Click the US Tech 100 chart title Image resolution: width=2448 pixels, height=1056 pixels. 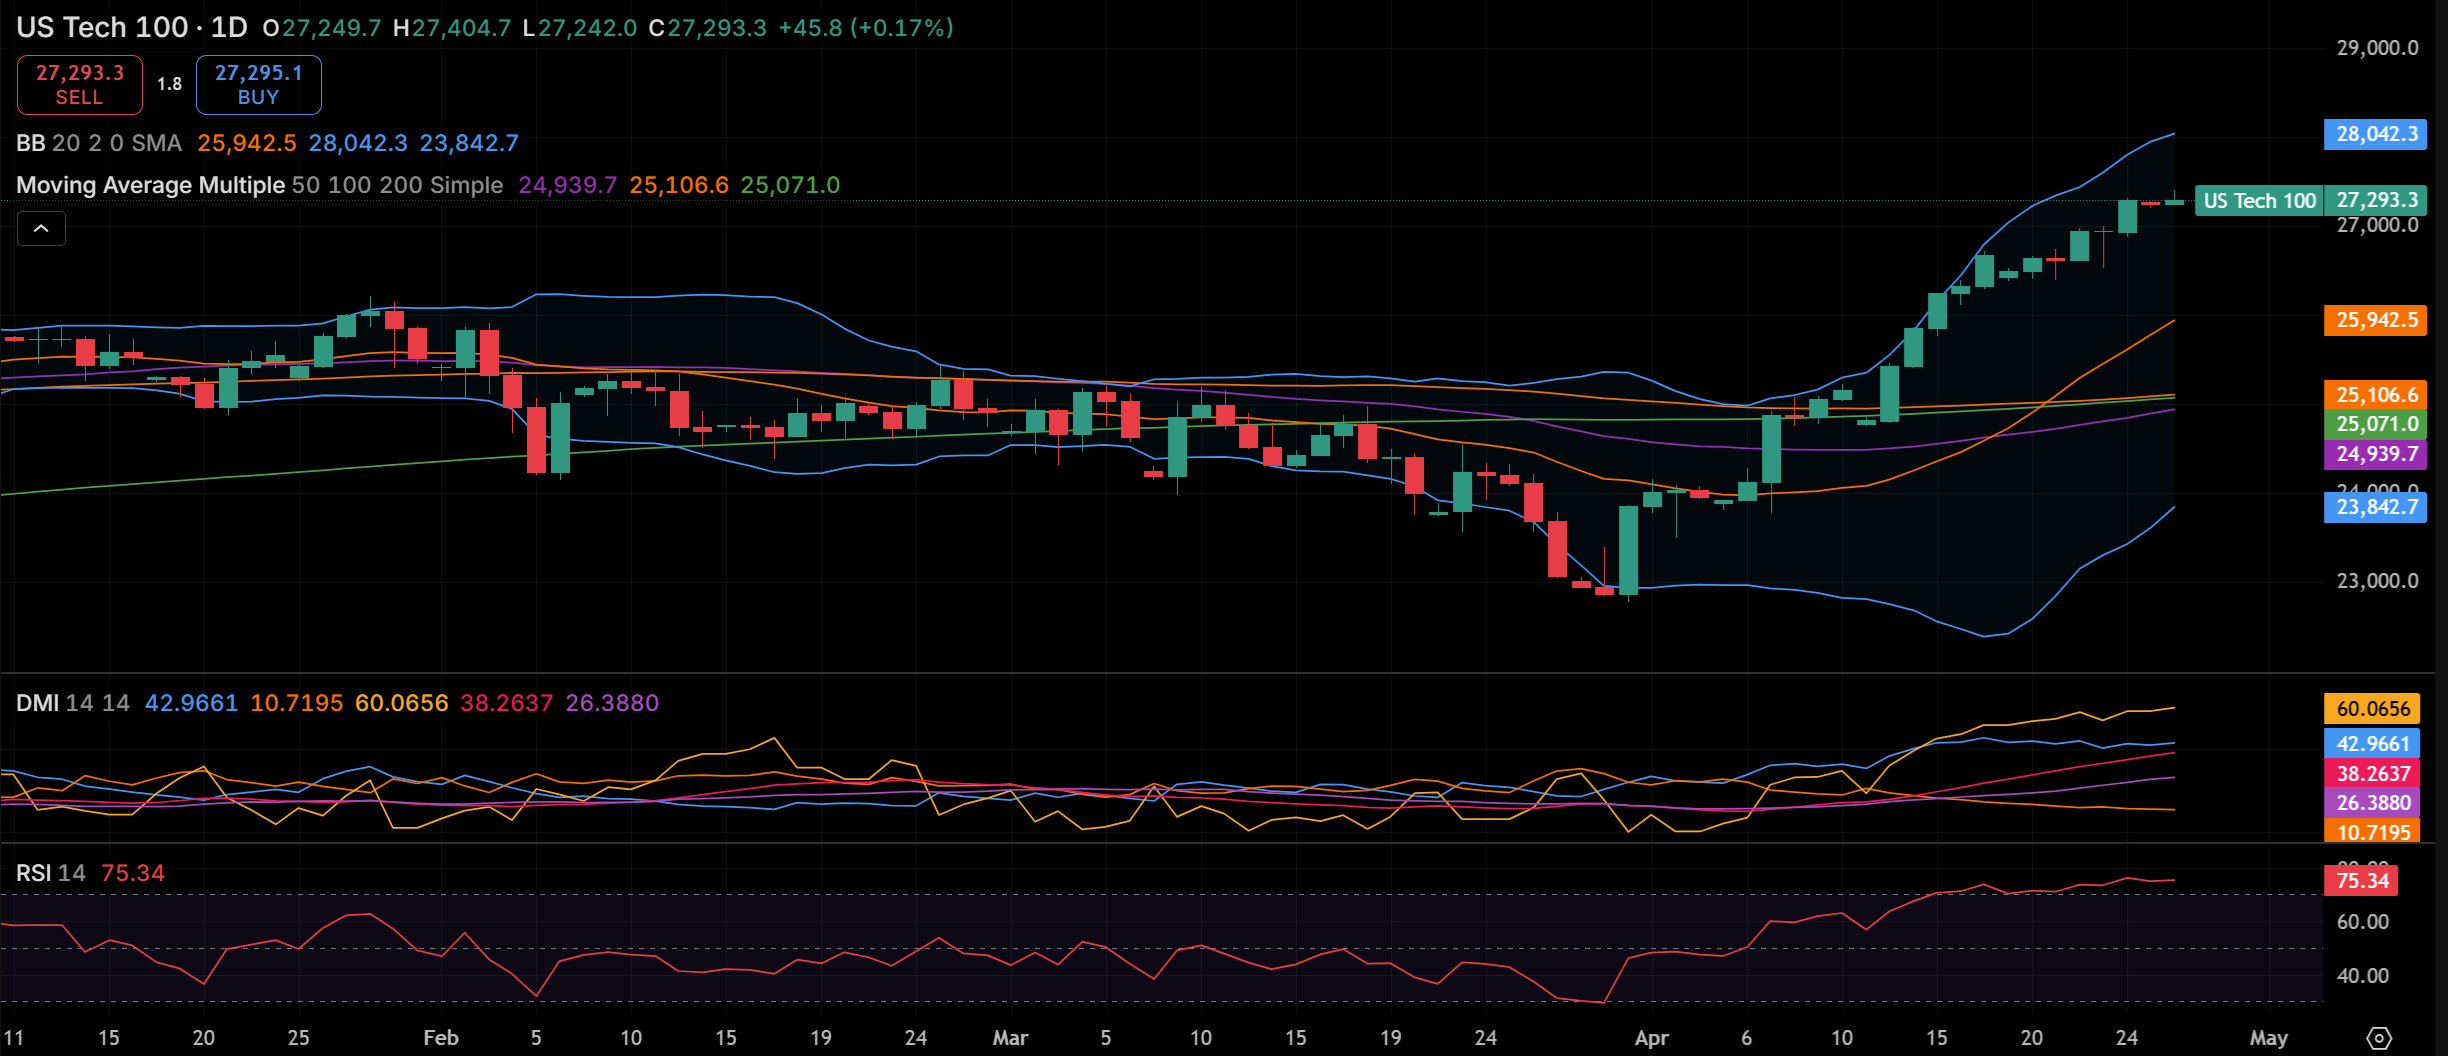tap(102, 27)
